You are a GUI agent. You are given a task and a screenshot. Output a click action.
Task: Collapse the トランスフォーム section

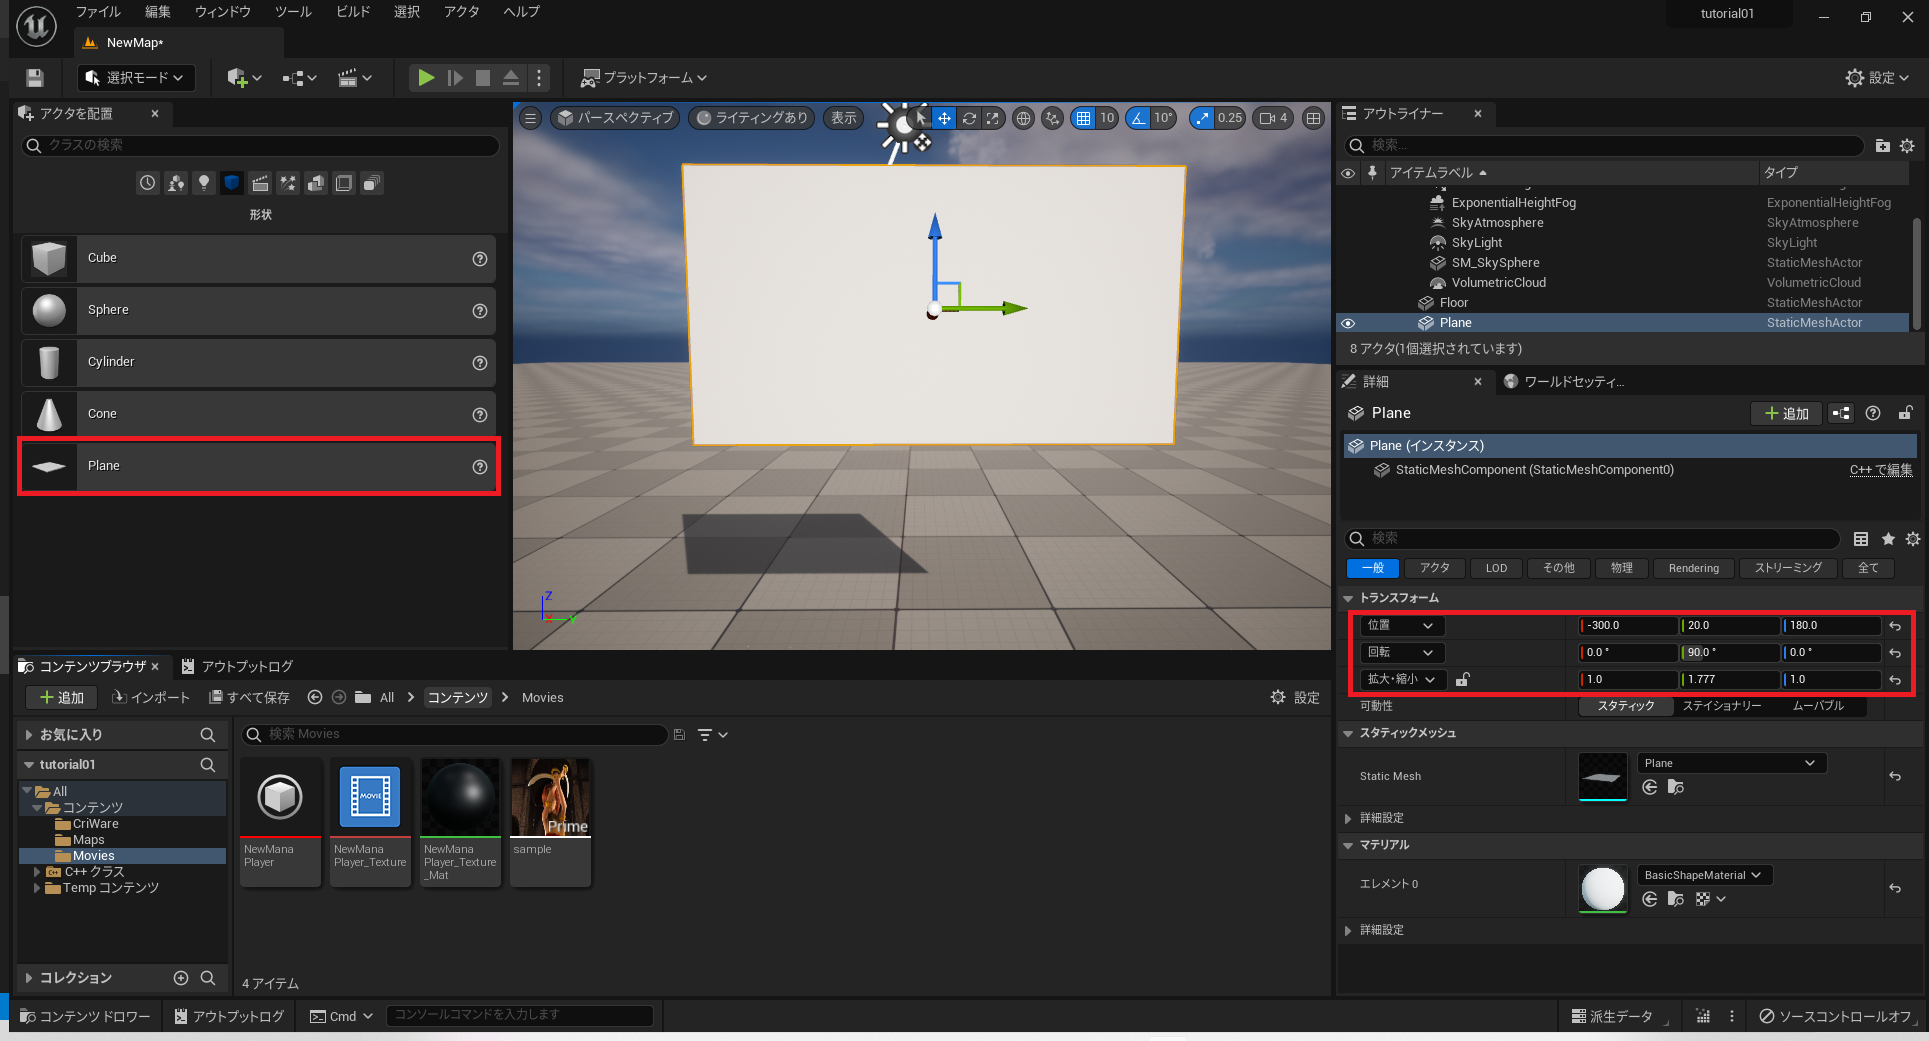point(1348,598)
